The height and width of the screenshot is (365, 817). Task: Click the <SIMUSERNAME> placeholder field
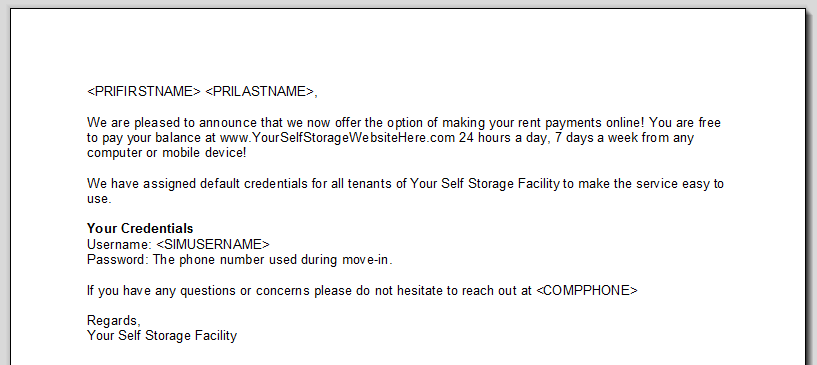click(213, 244)
